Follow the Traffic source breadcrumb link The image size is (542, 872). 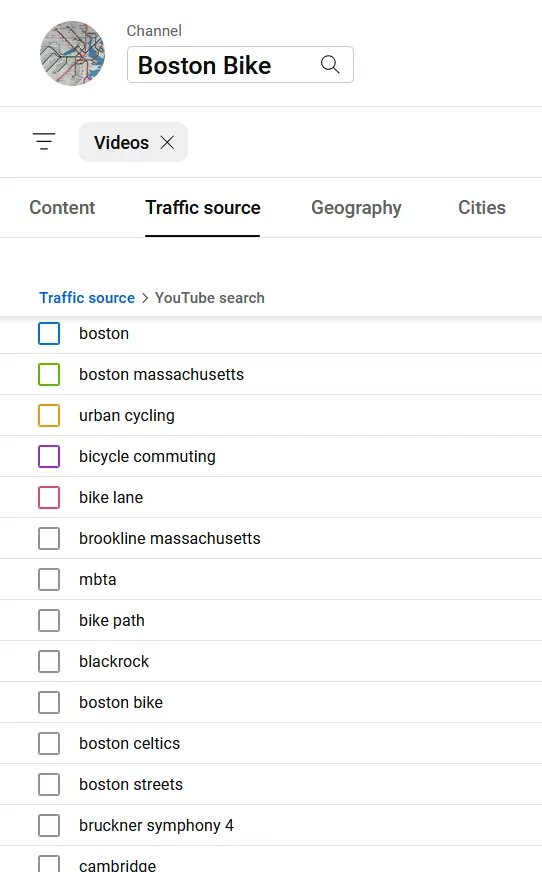coord(87,298)
